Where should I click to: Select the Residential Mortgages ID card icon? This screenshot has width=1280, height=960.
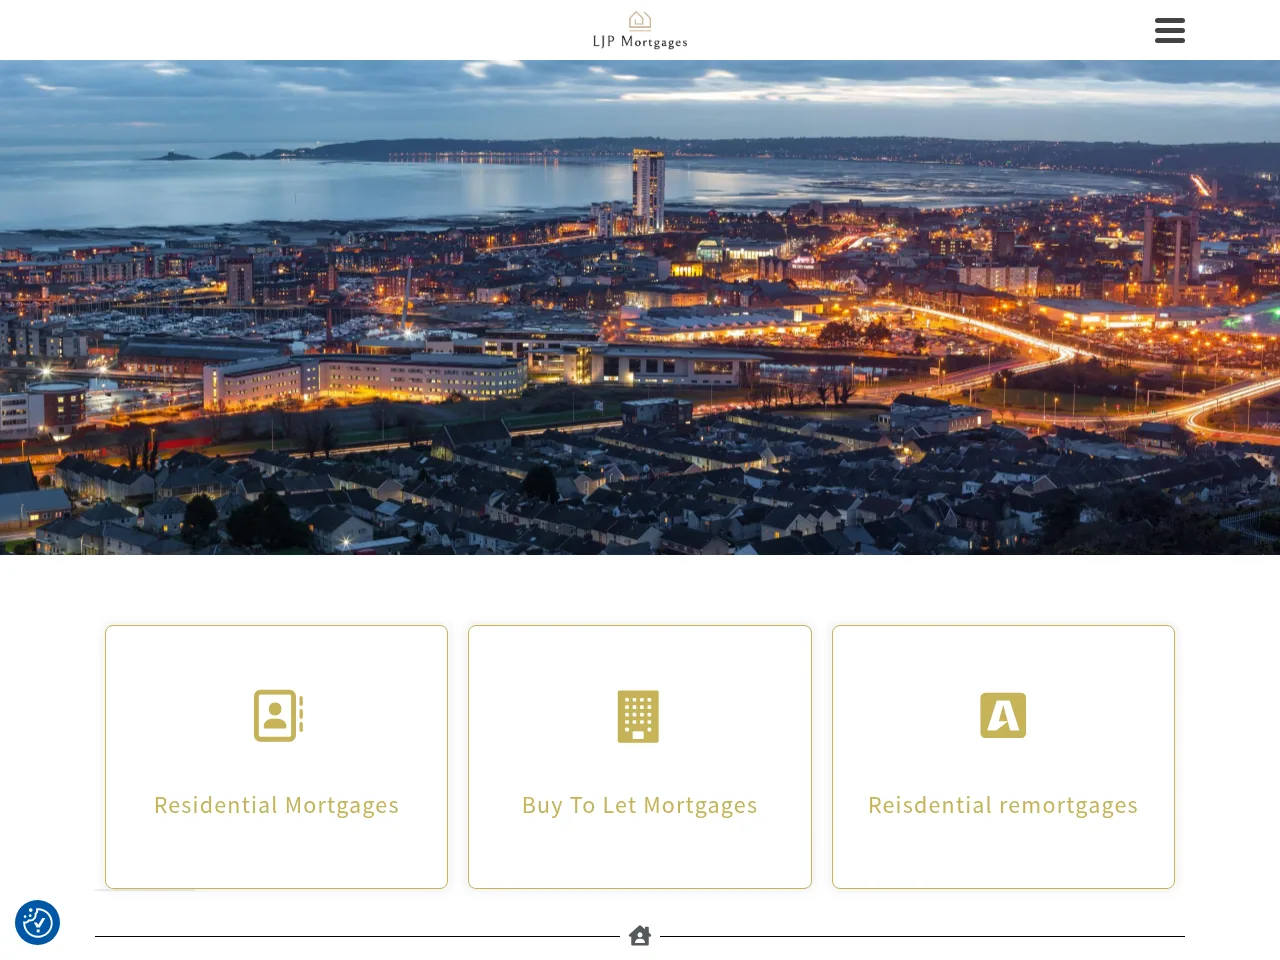tap(276, 715)
